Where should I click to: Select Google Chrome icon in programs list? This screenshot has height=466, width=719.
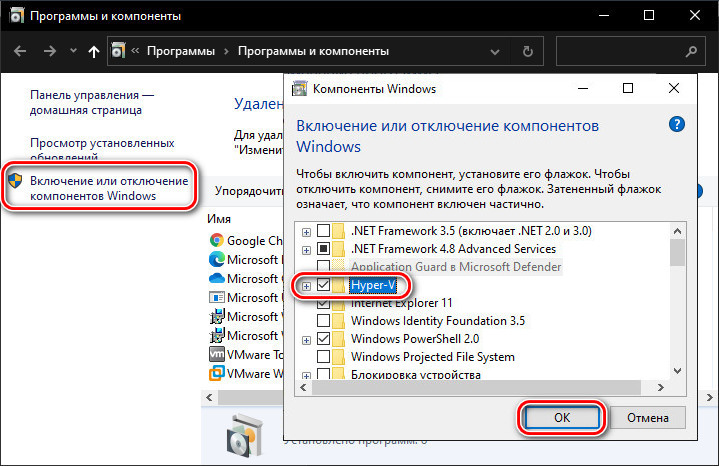pos(216,240)
